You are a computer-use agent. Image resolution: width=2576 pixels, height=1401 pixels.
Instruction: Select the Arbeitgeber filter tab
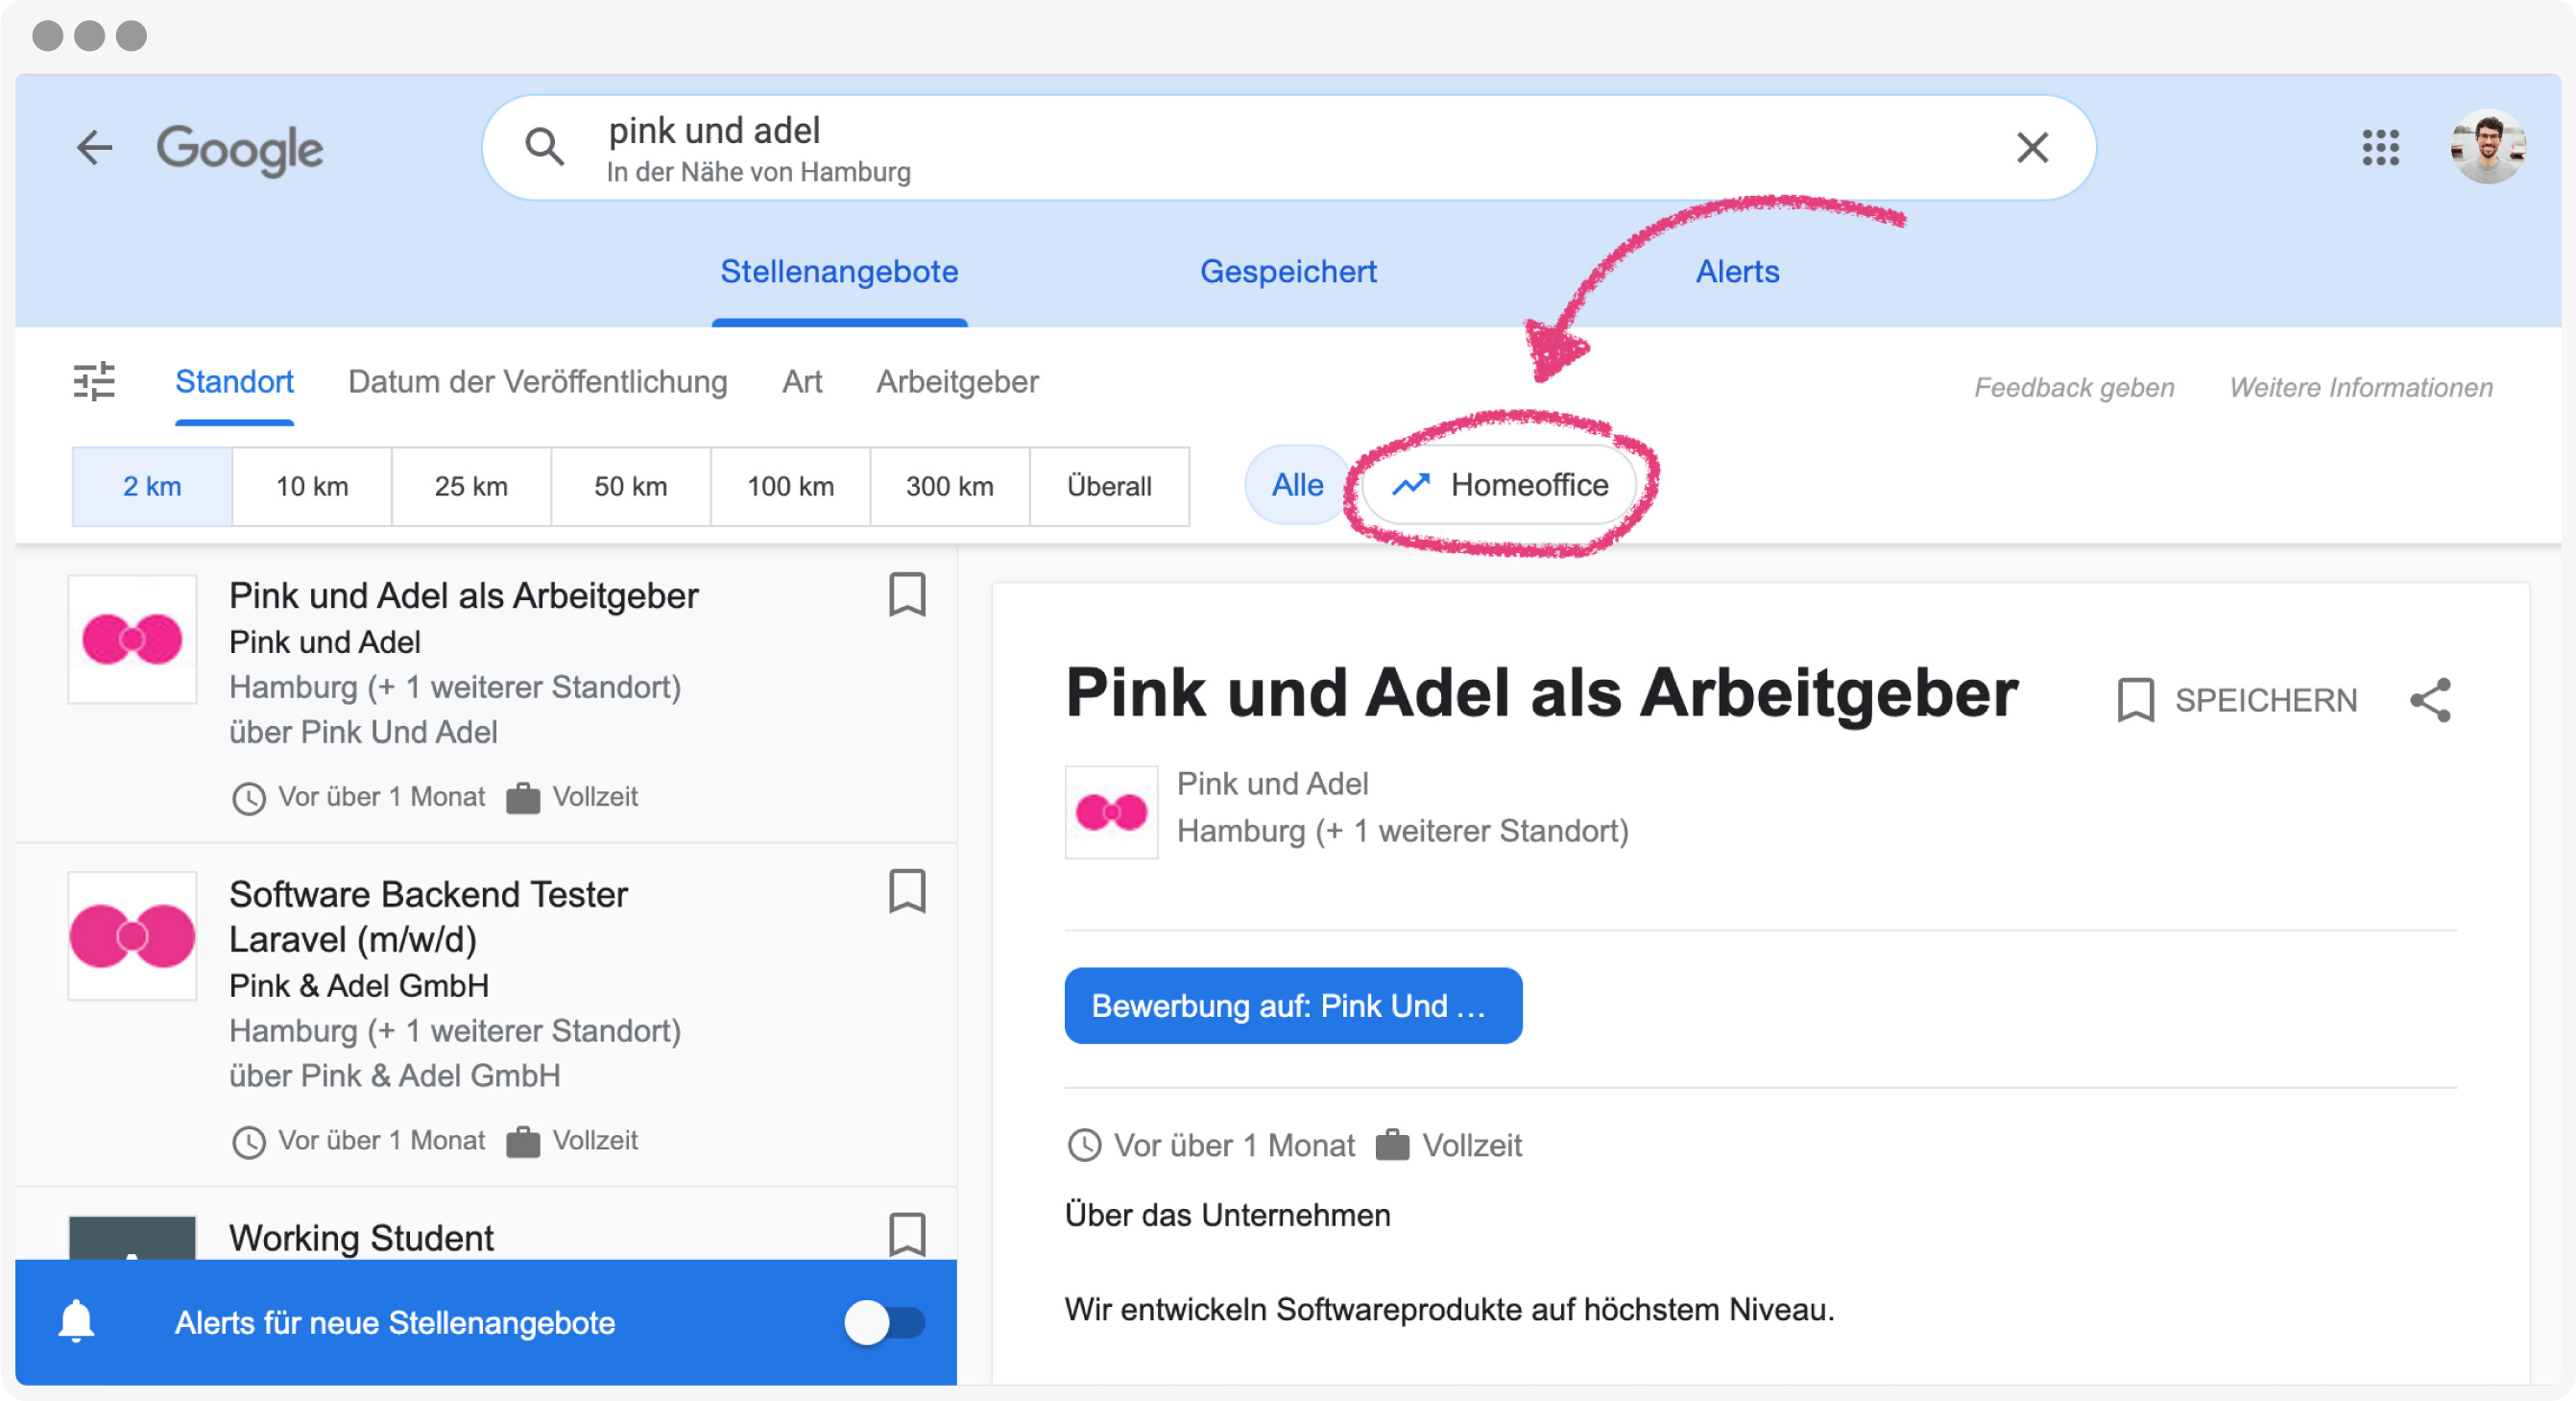click(958, 381)
